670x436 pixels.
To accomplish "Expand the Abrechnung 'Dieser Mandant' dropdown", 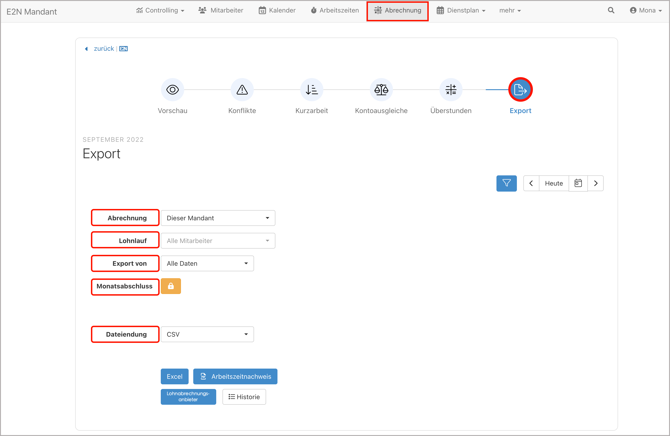I will click(218, 218).
